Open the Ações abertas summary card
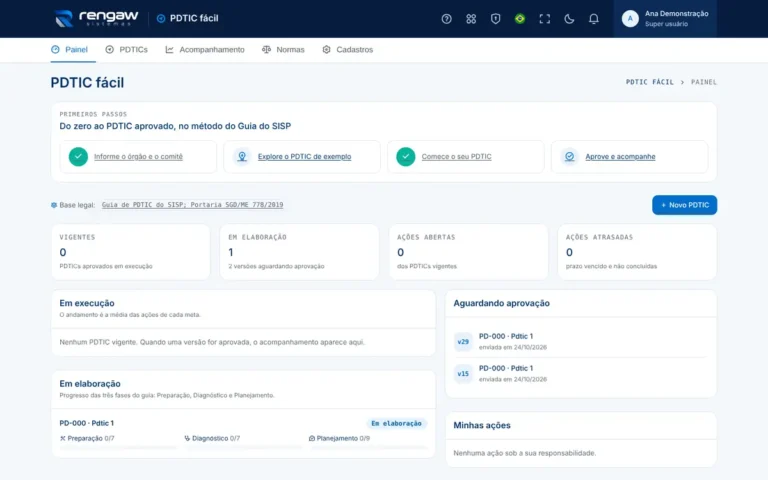The height and width of the screenshot is (480, 768). coord(468,252)
